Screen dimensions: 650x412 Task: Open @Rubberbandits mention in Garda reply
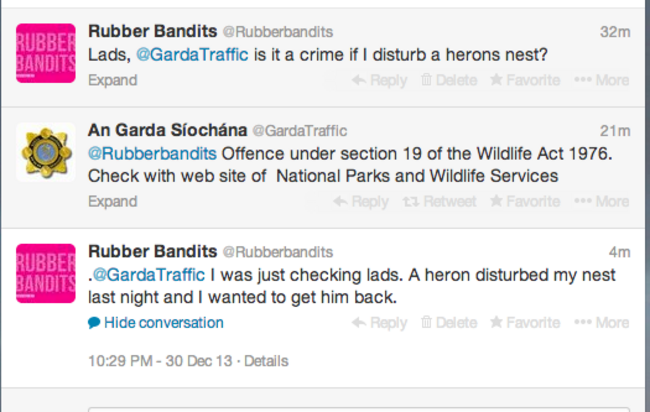152,154
